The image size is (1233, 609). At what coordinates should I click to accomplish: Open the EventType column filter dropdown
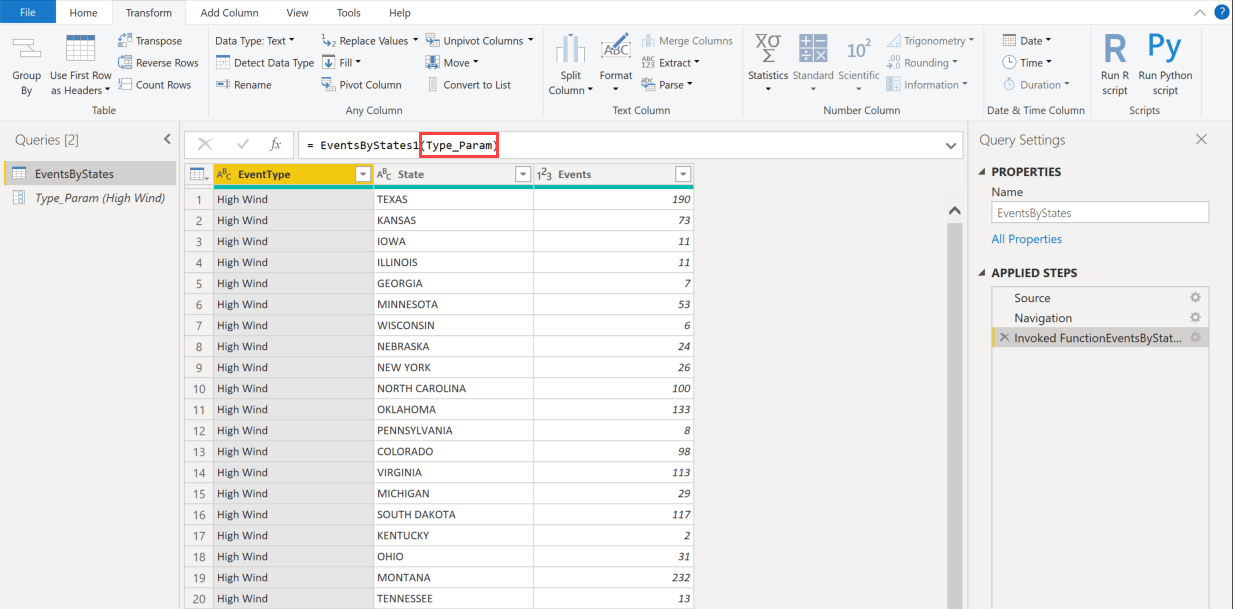click(363, 173)
